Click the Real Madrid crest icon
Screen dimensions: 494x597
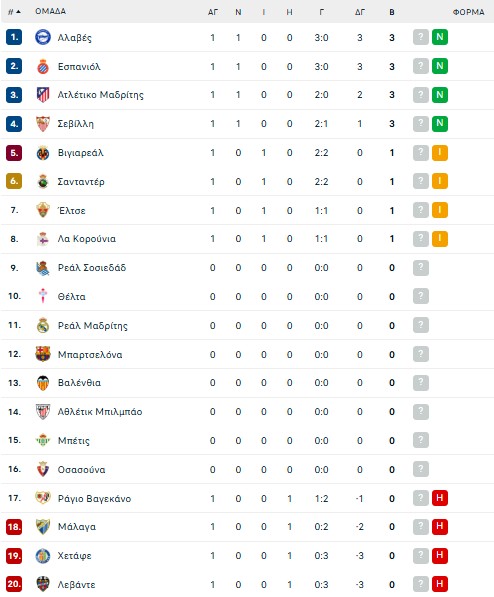(43, 326)
